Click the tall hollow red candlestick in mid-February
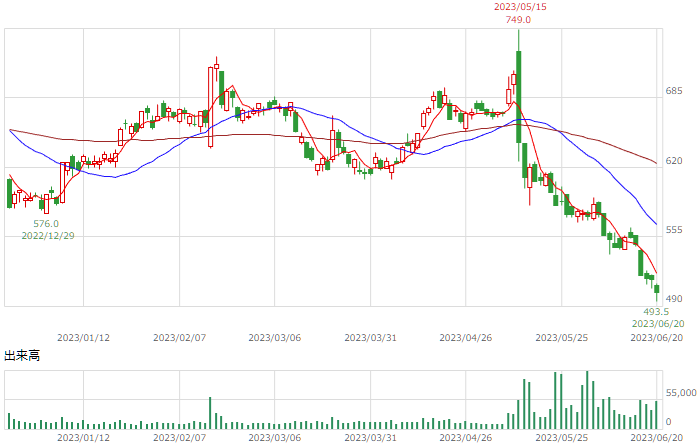697x446 pixels. tap(210, 107)
